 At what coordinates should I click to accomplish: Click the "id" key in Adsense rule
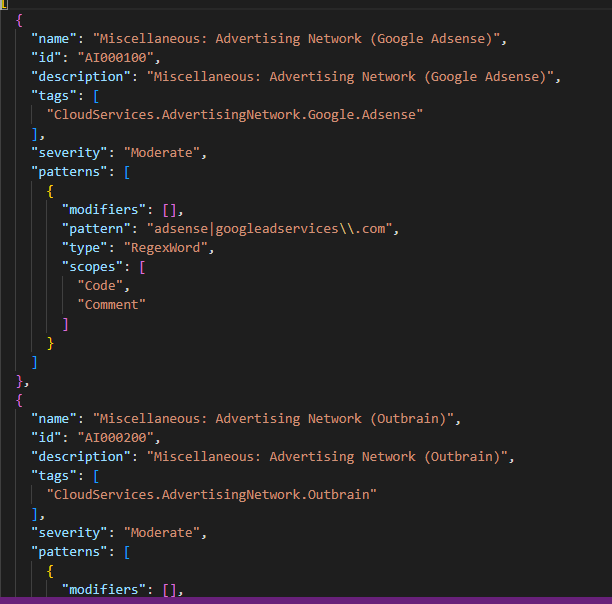pyautogui.click(x=46, y=58)
